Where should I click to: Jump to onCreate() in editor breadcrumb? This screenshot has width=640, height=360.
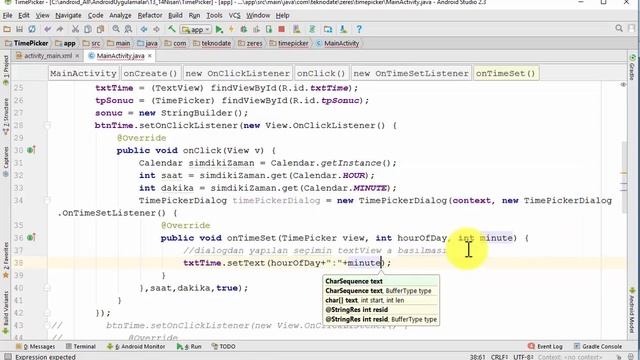click(151, 73)
